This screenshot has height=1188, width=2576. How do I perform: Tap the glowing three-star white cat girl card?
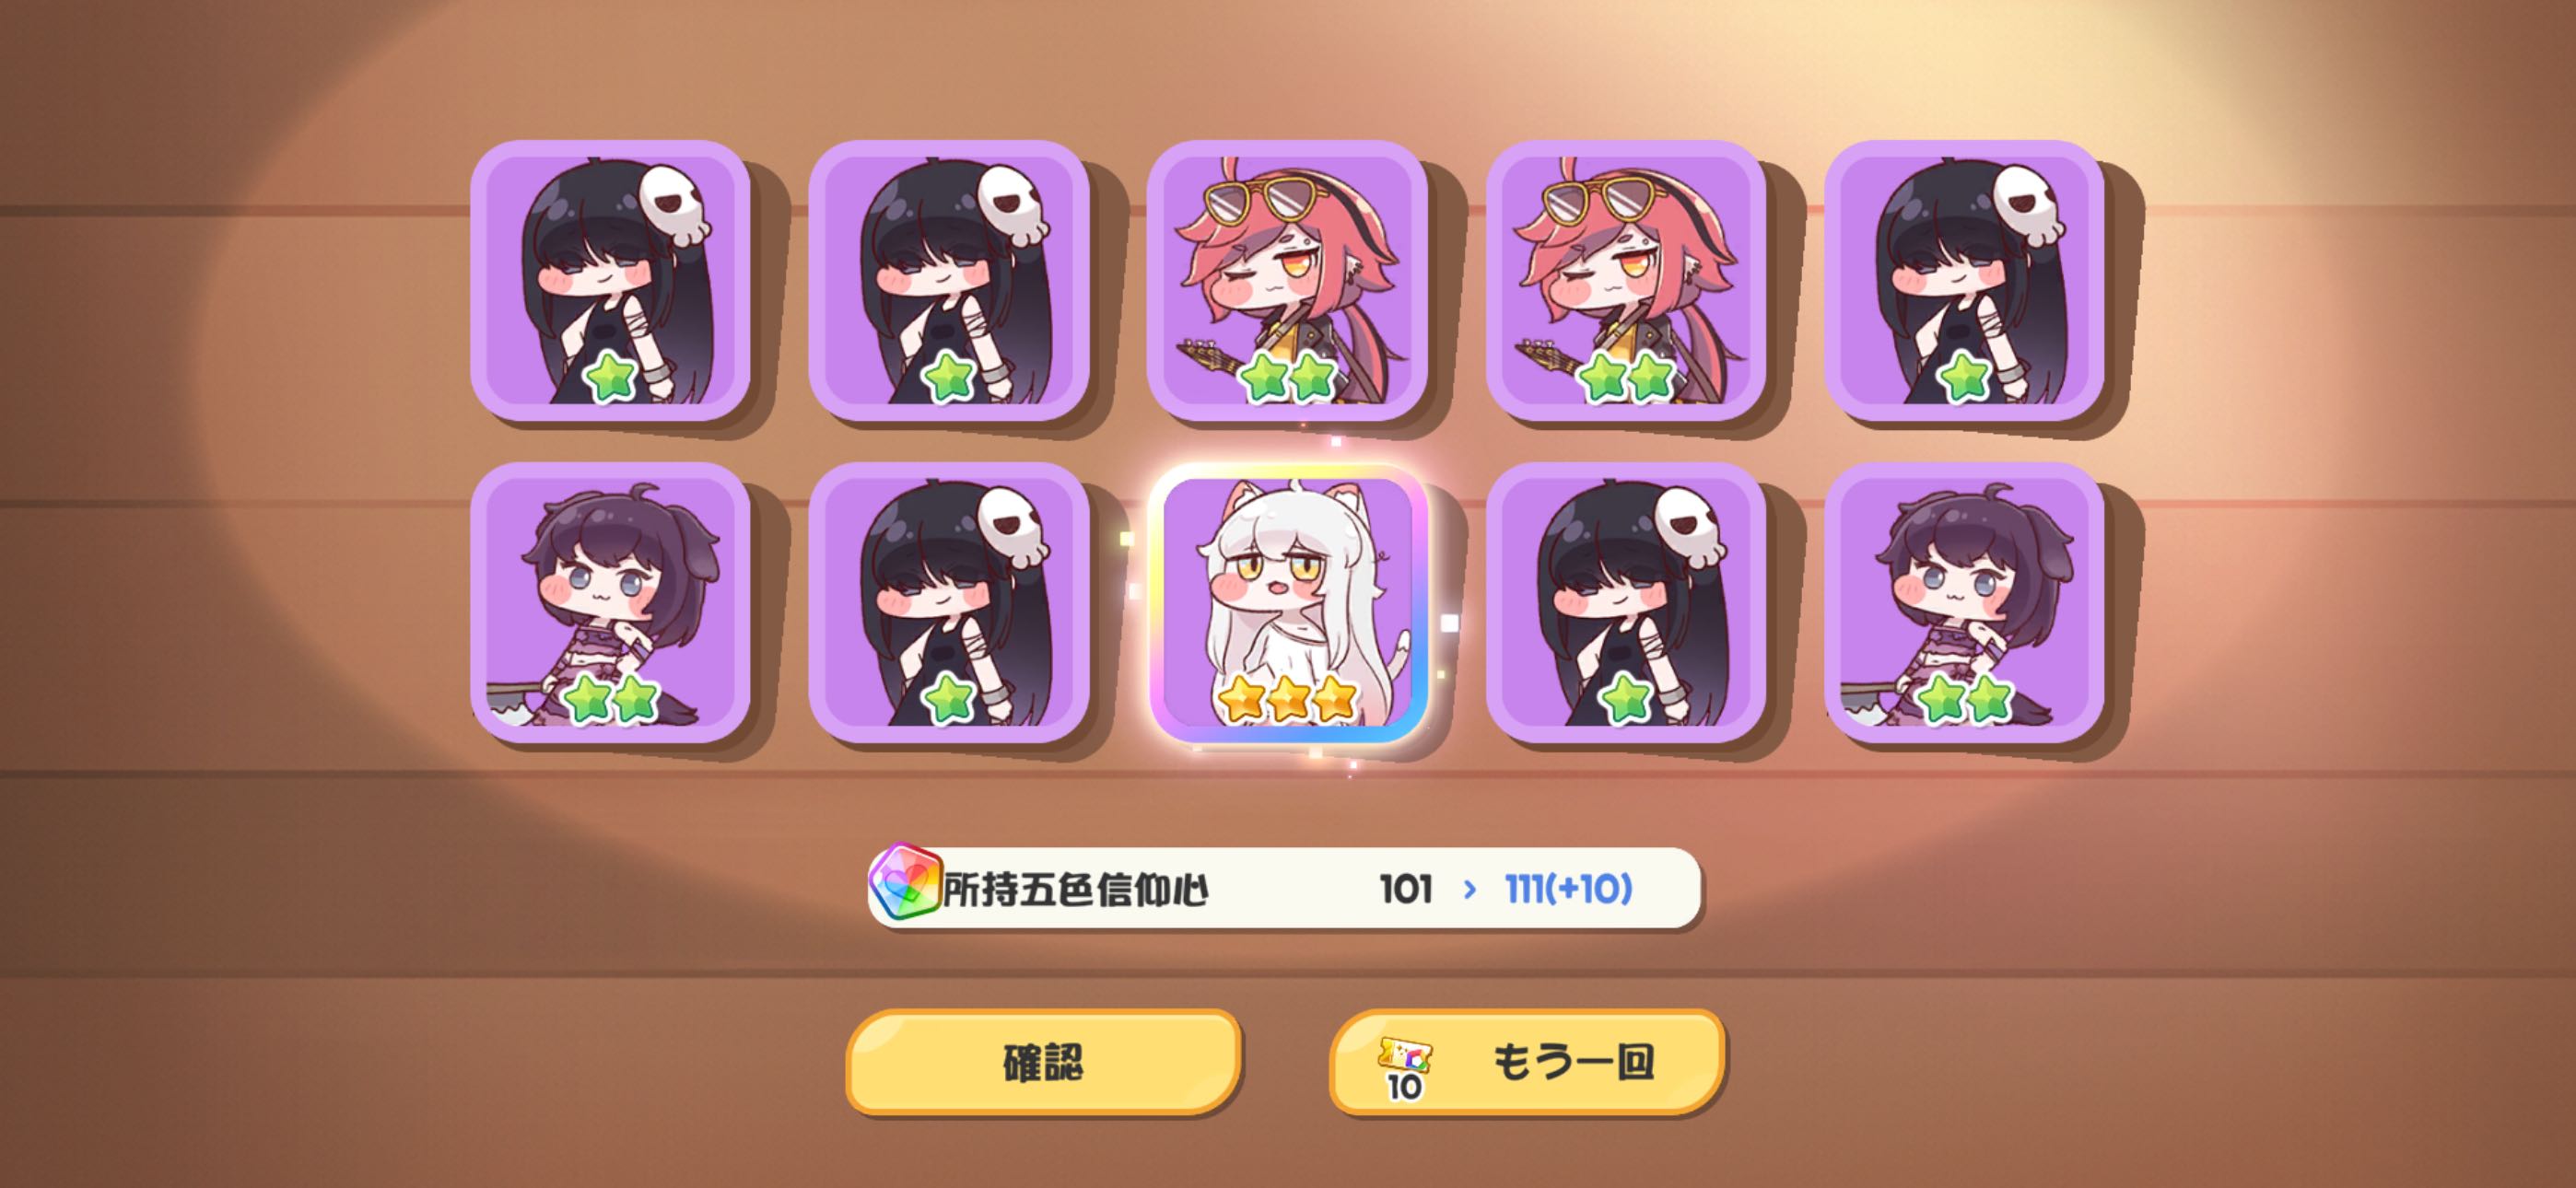(1288, 603)
